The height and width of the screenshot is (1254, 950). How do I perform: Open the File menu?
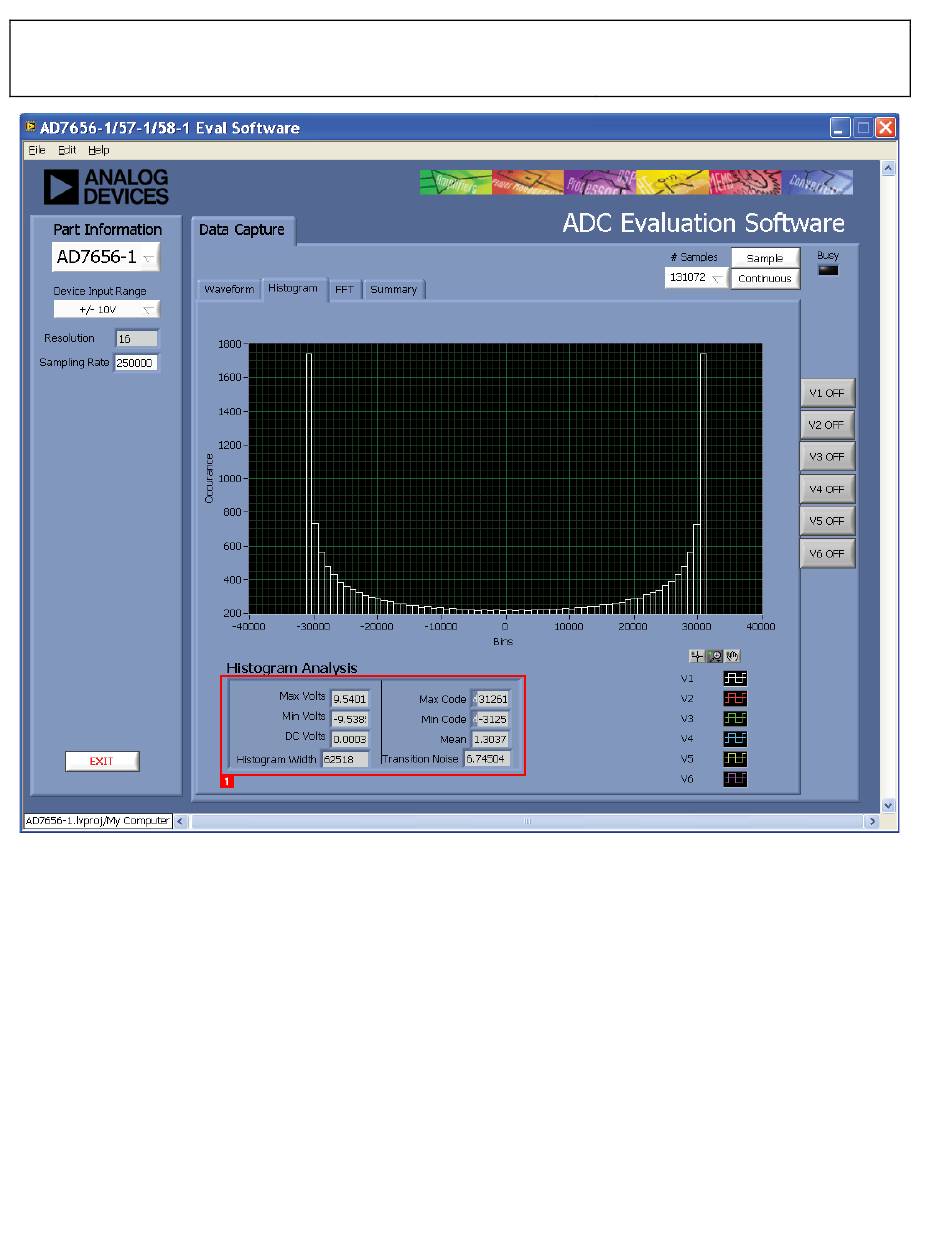(37, 150)
